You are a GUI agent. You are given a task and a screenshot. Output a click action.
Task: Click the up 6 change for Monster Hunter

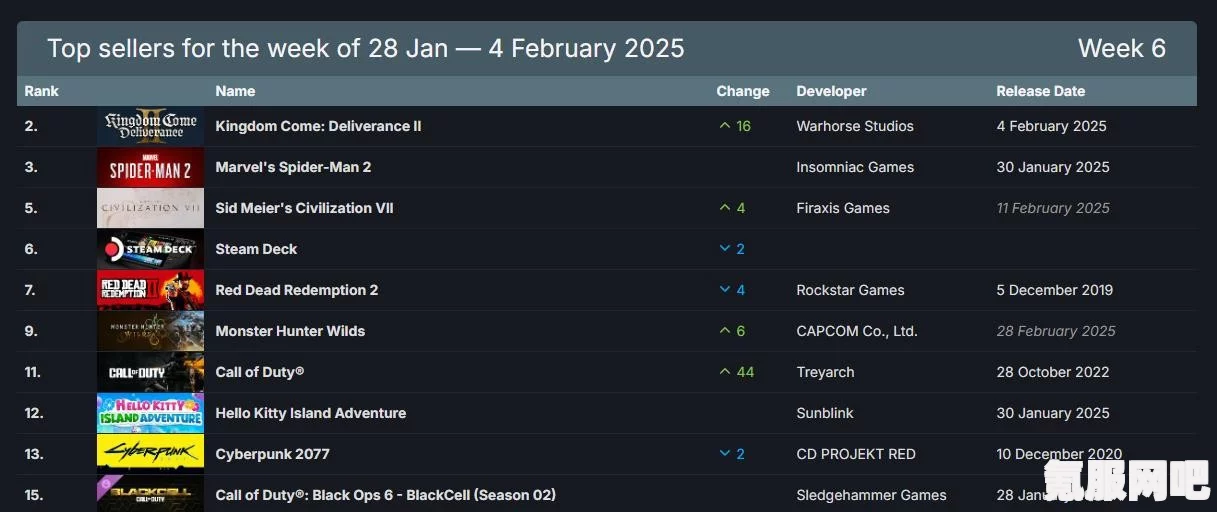click(x=732, y=331)
